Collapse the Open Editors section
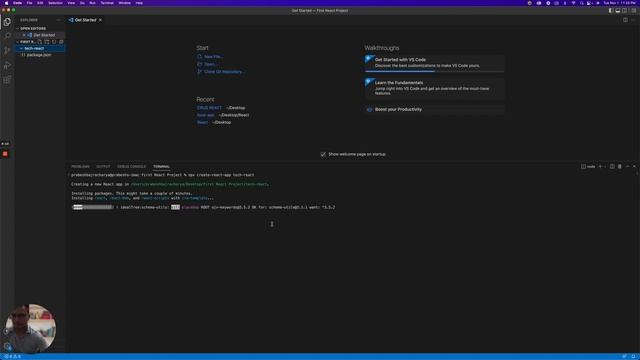 pos(33,29)
